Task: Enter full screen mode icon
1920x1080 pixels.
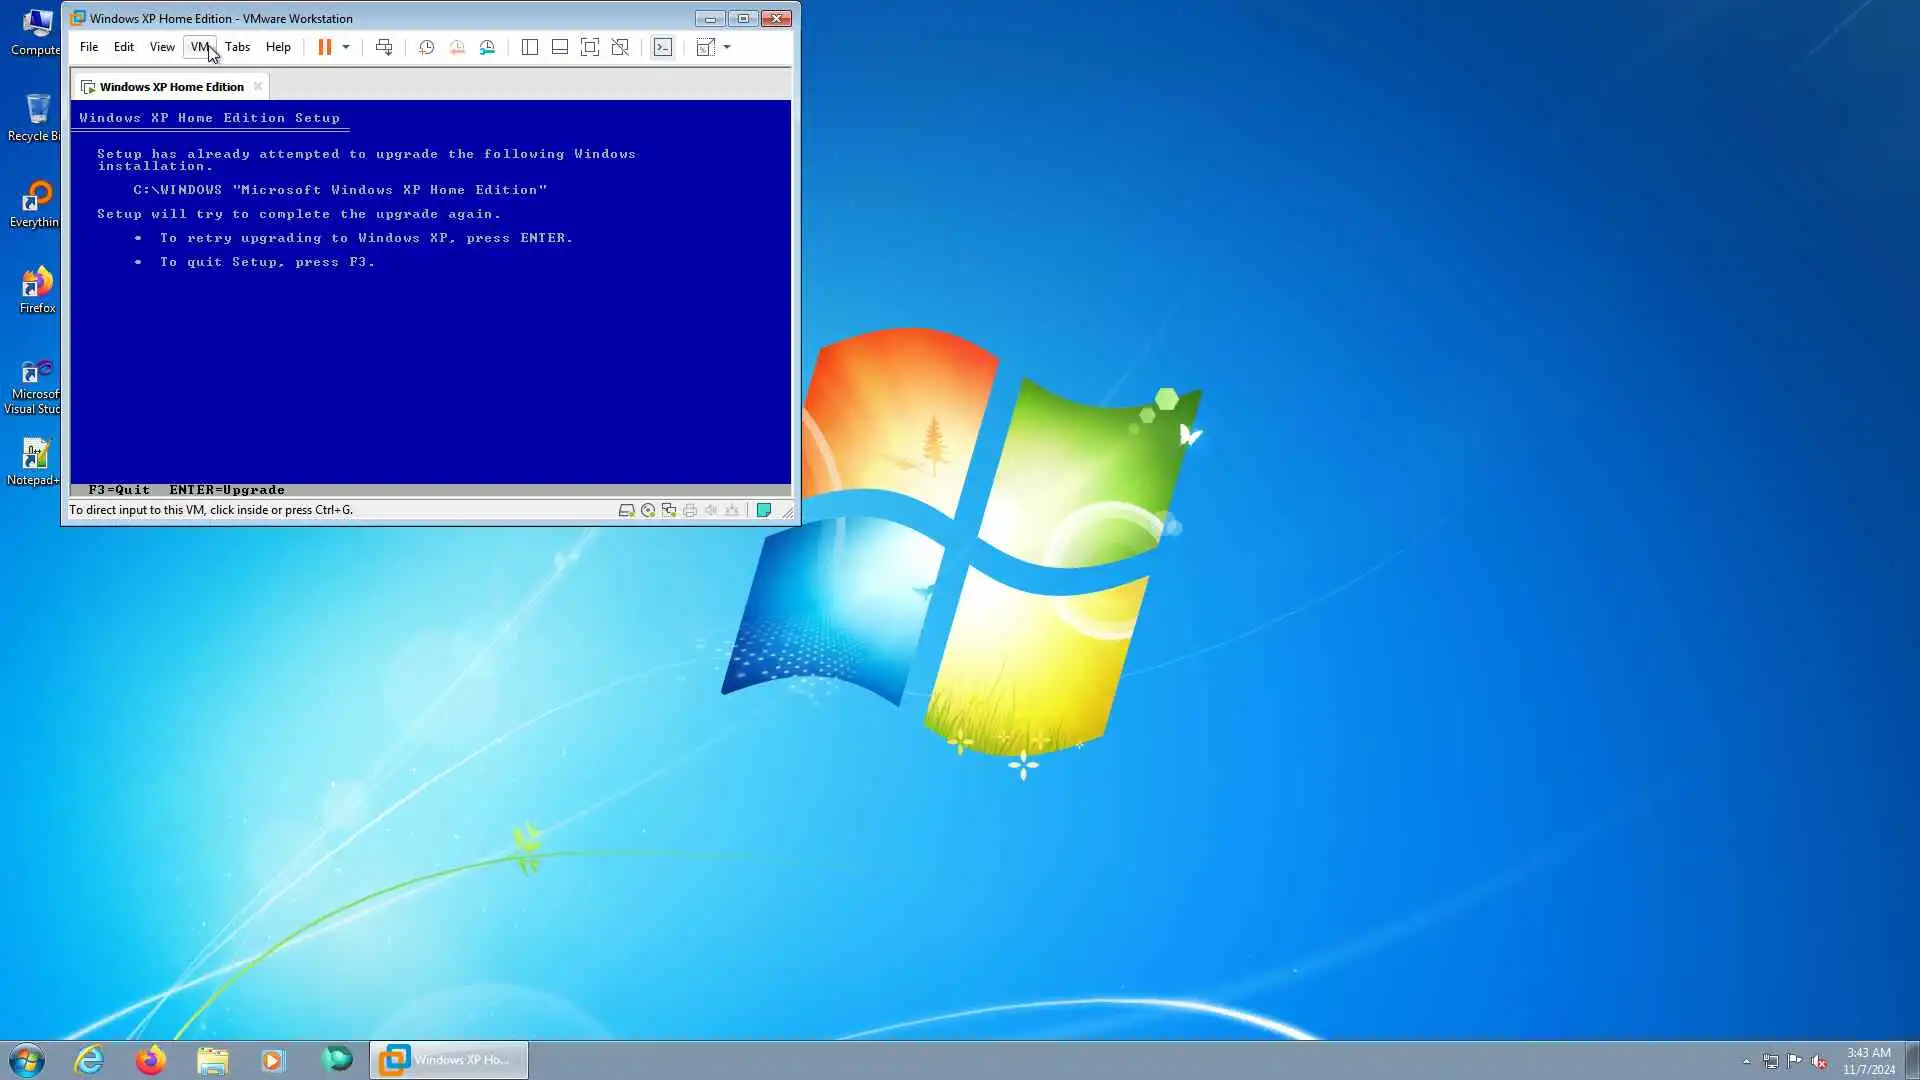Action: pyautogui.click(x=590, y=47)
